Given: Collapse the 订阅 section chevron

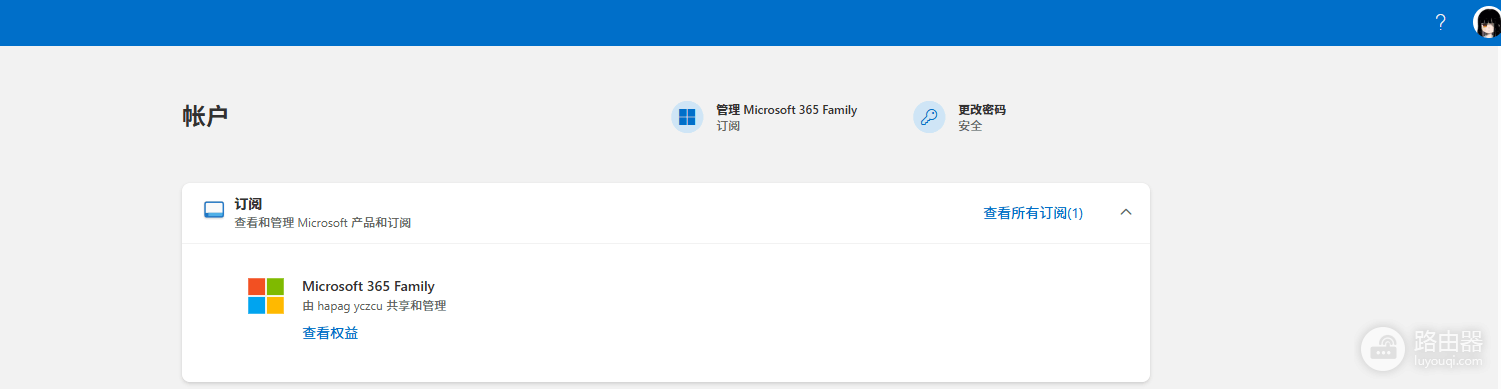Looking at the screenshot, I should point(1126,212).
